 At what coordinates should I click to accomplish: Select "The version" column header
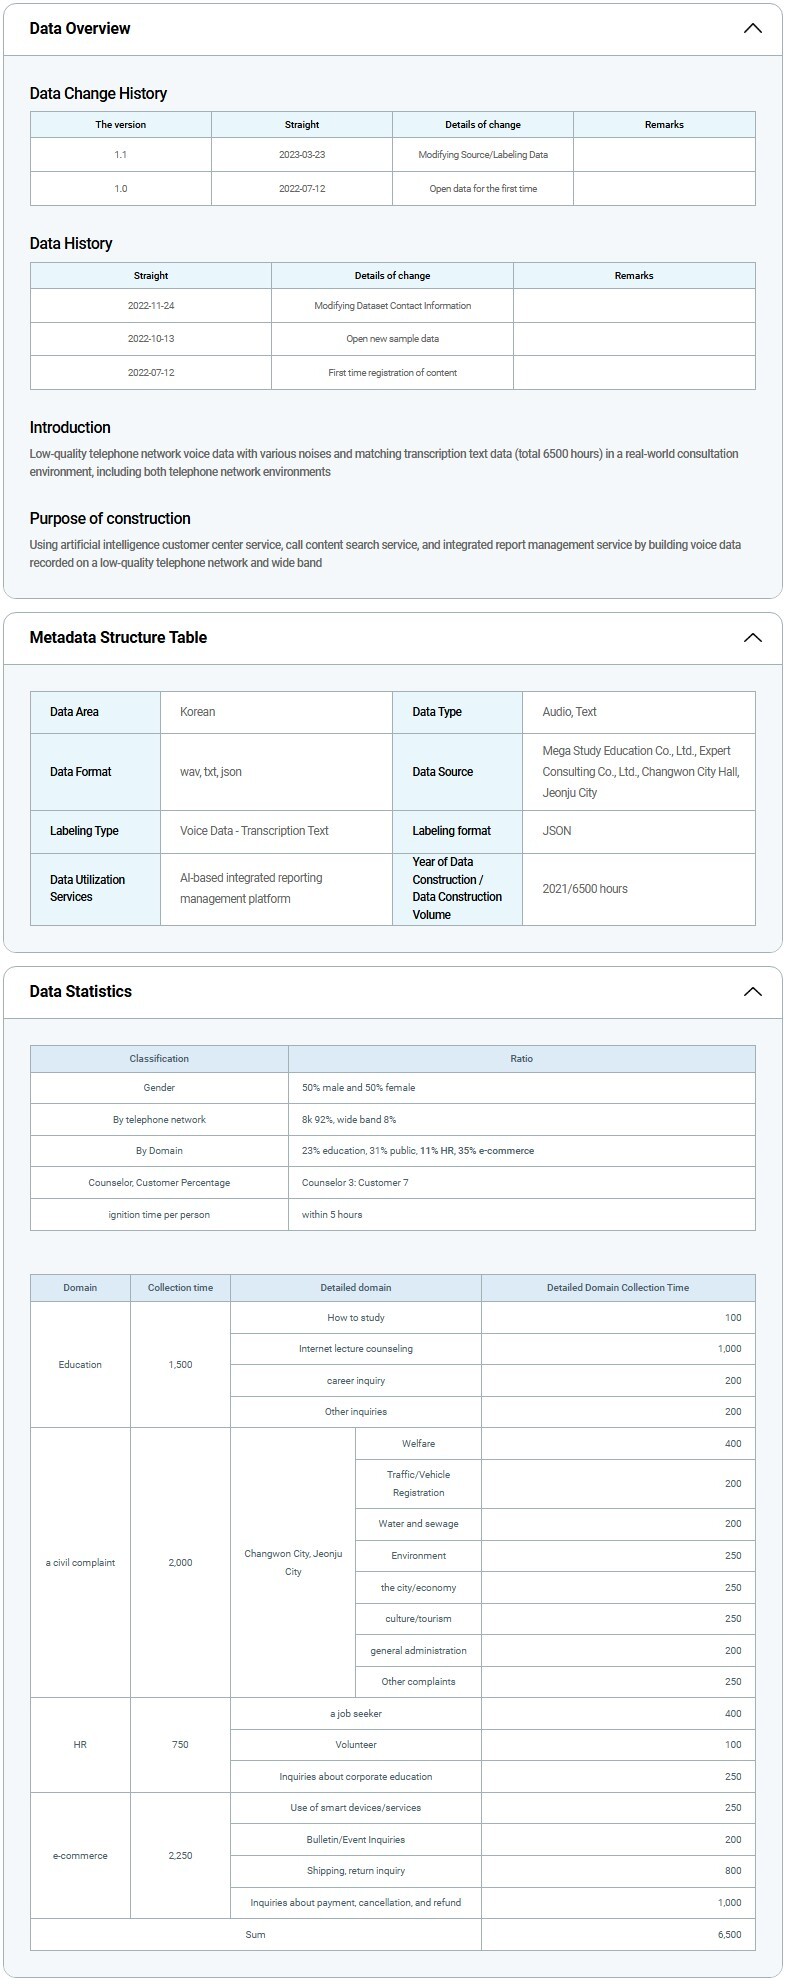click(x=121, y=125)
